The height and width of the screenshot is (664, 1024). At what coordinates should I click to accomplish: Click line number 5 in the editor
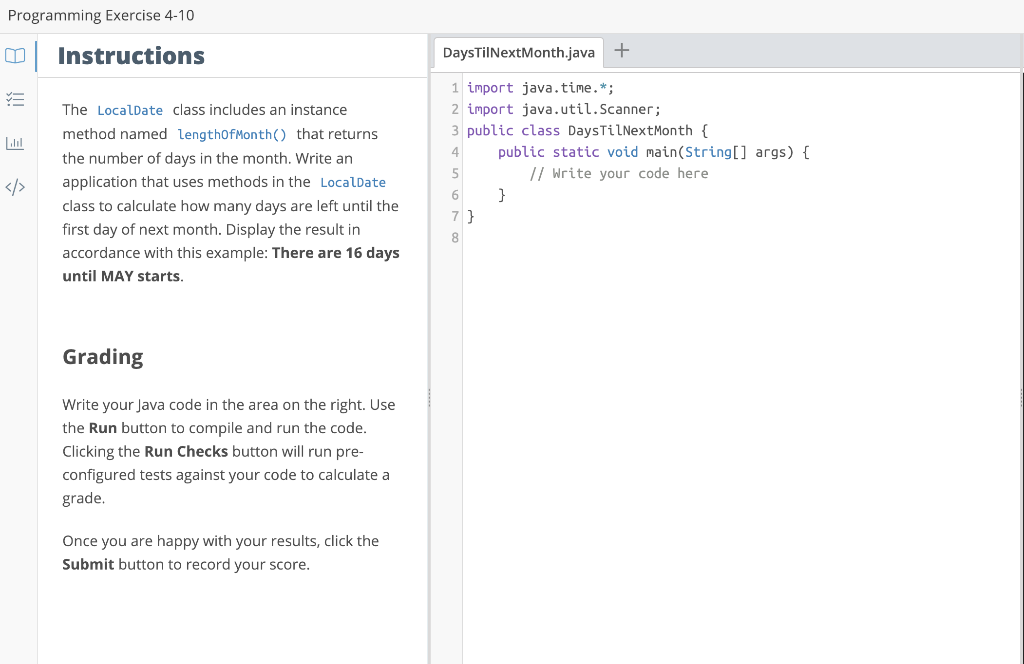tap(455, 173)
